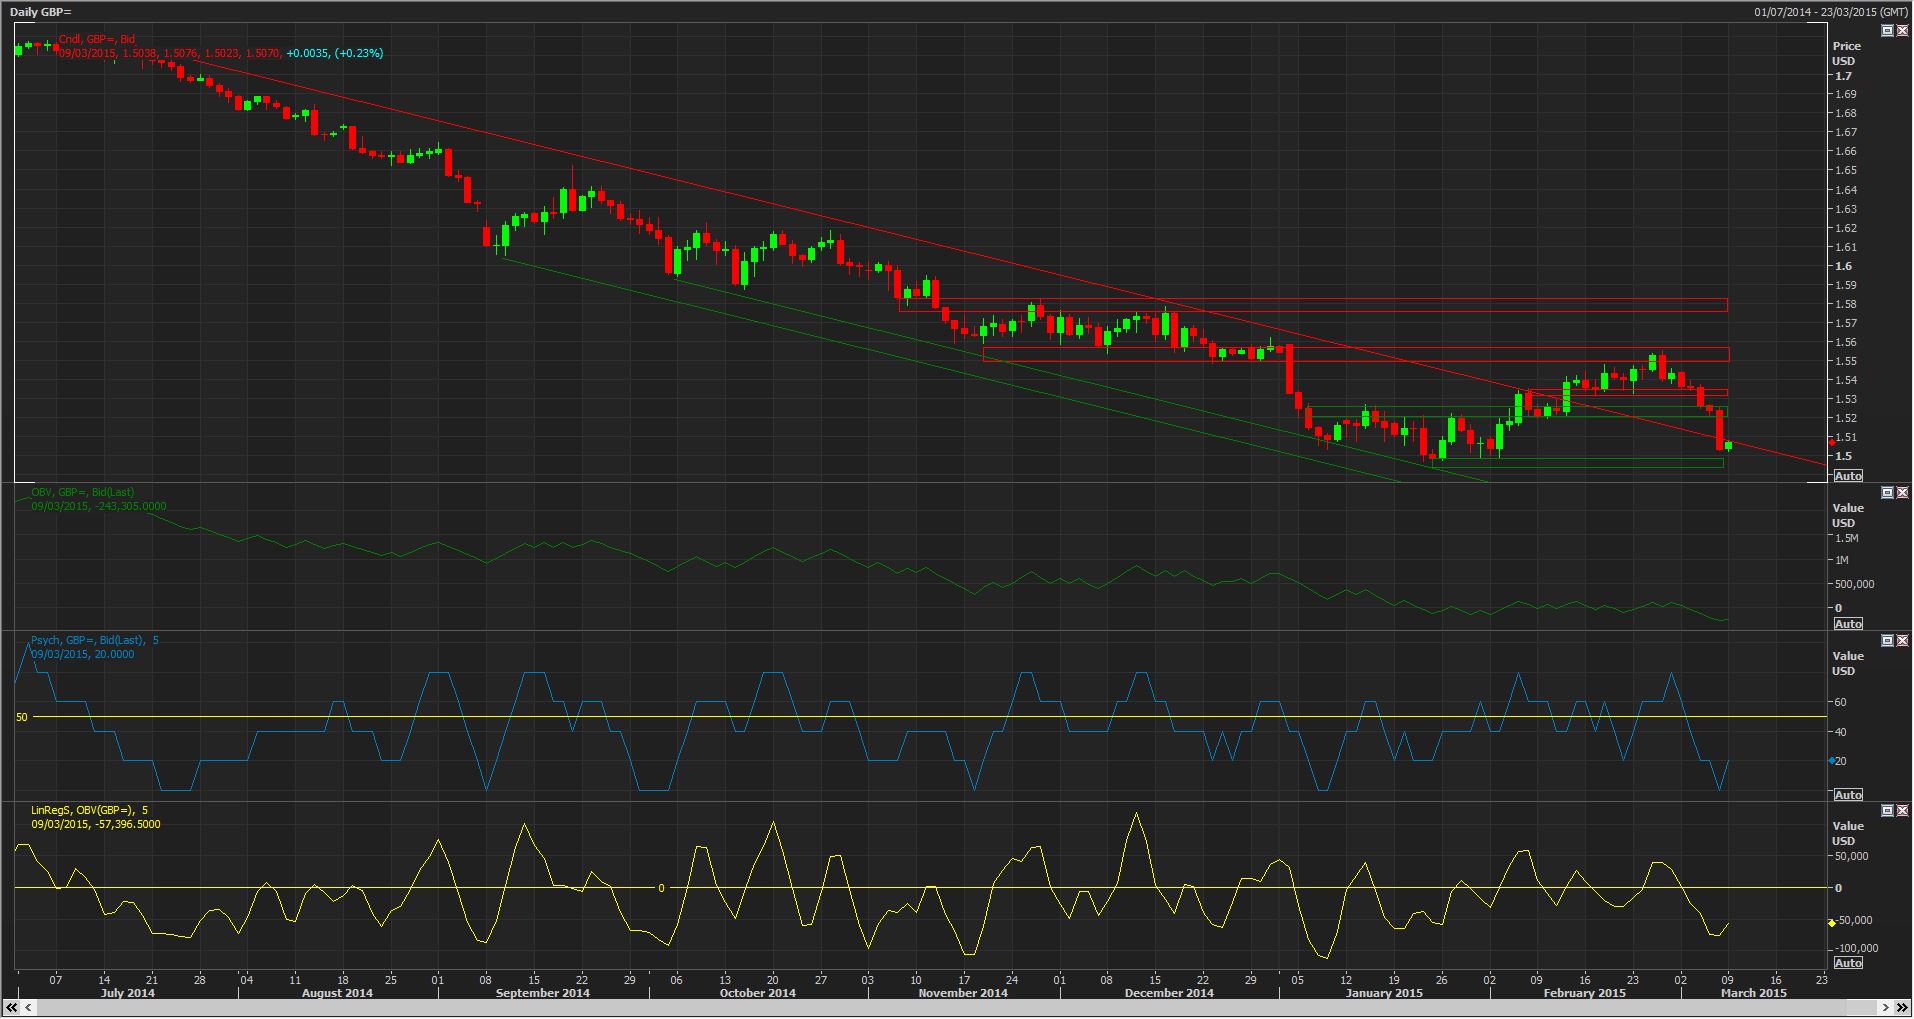Select the 'Daily GBP=' chart title
1914x1019 pixels.
point(41,12)
